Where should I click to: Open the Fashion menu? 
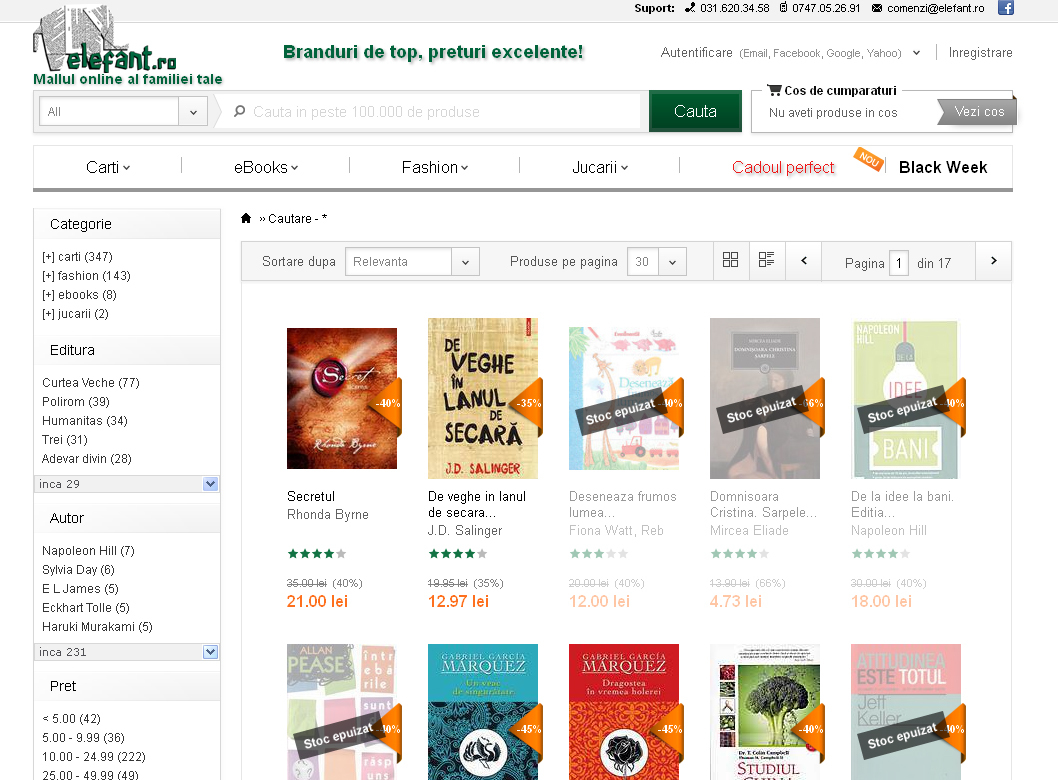click(435, 167)
